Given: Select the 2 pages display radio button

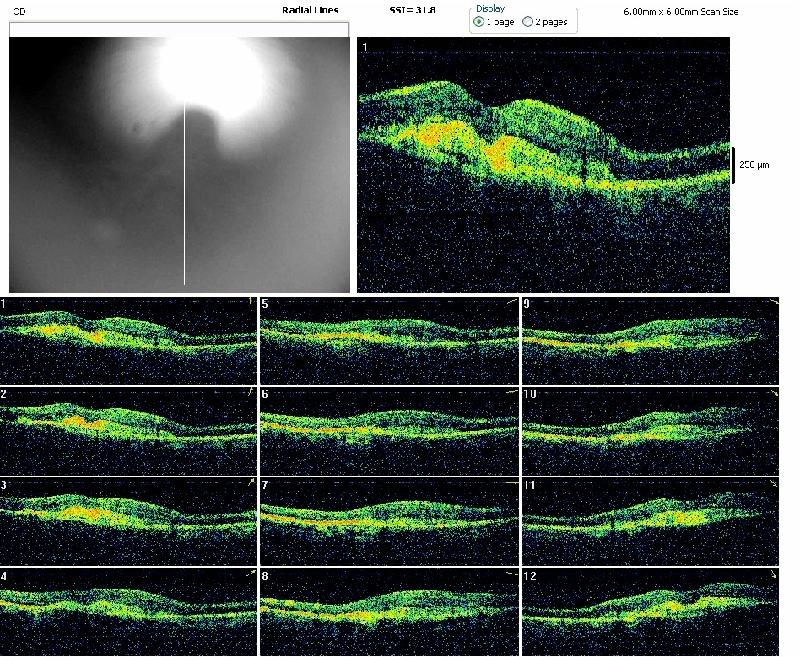Looking at the screenshot, I should coord(528,21).
